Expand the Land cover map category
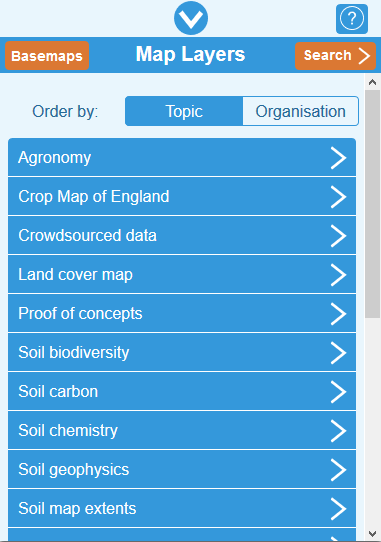381x542 pixels. 182,275
